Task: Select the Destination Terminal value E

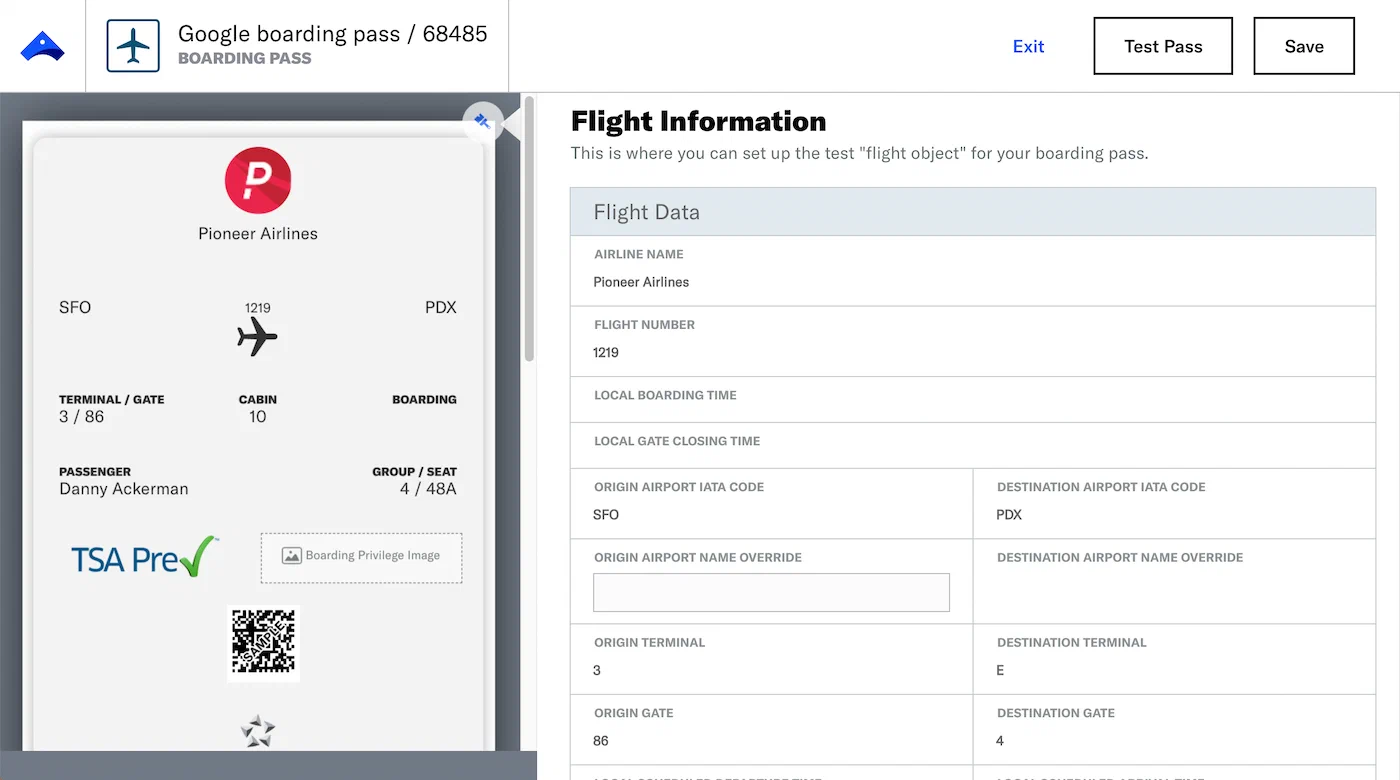Action: 998,670
